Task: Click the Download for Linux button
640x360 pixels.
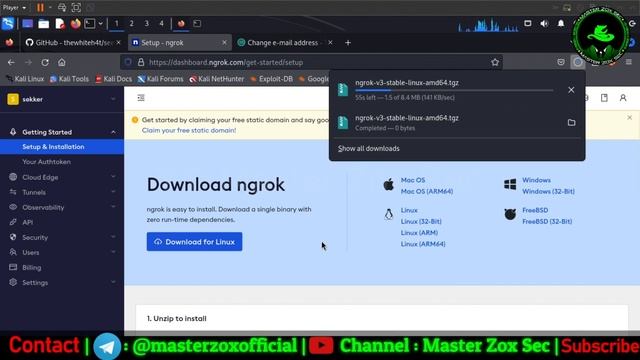Action: [x=194, y=242]
